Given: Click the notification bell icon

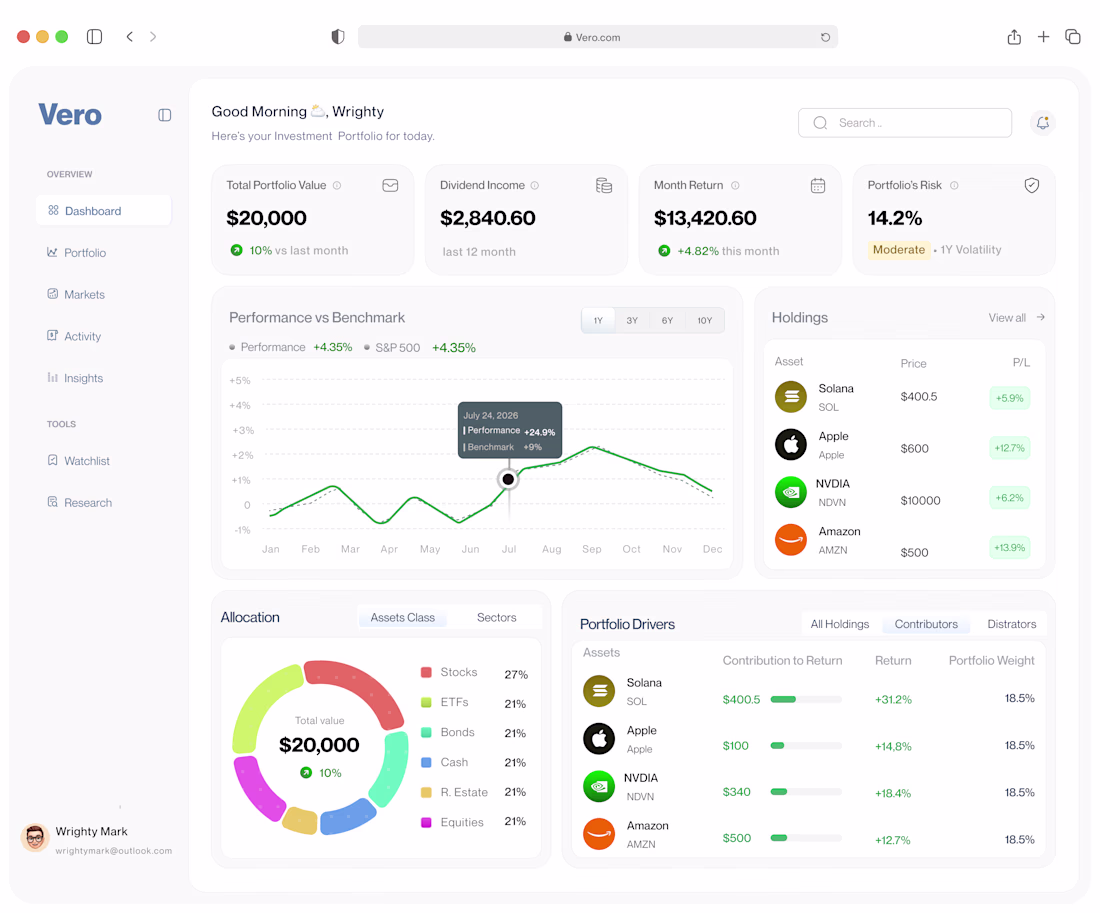Looking at the screenshot, I should pyautogui.click(x=1042, y=123).
